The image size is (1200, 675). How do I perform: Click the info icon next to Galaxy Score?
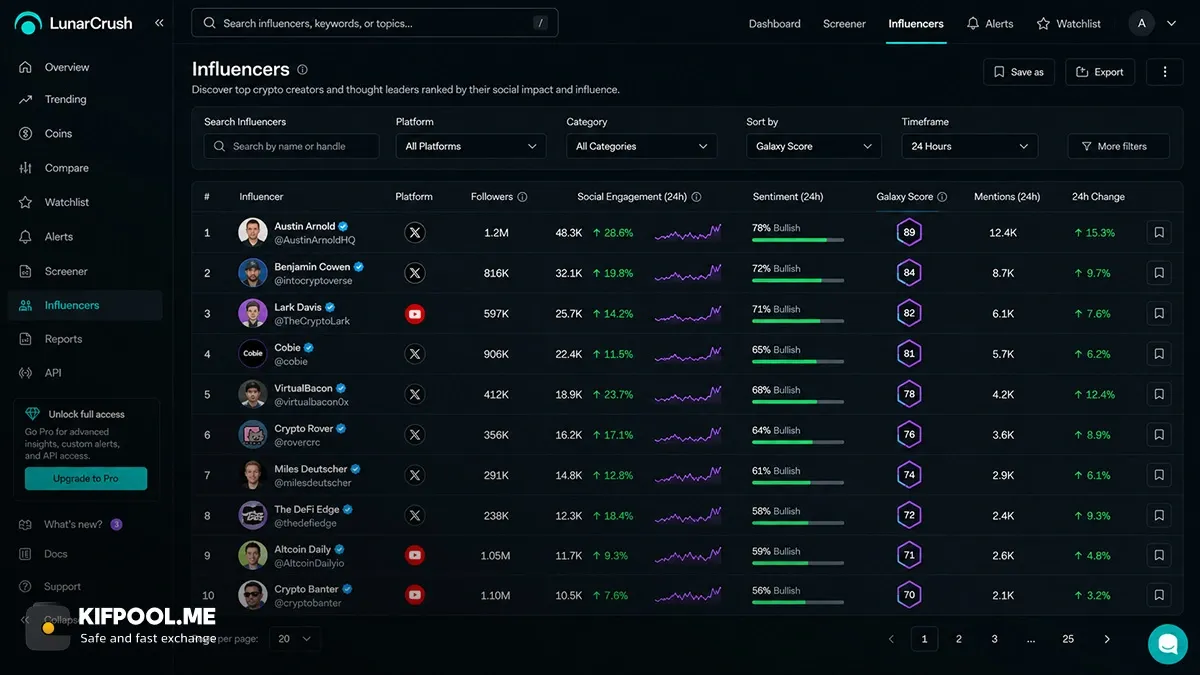click(x=942, y=197)
